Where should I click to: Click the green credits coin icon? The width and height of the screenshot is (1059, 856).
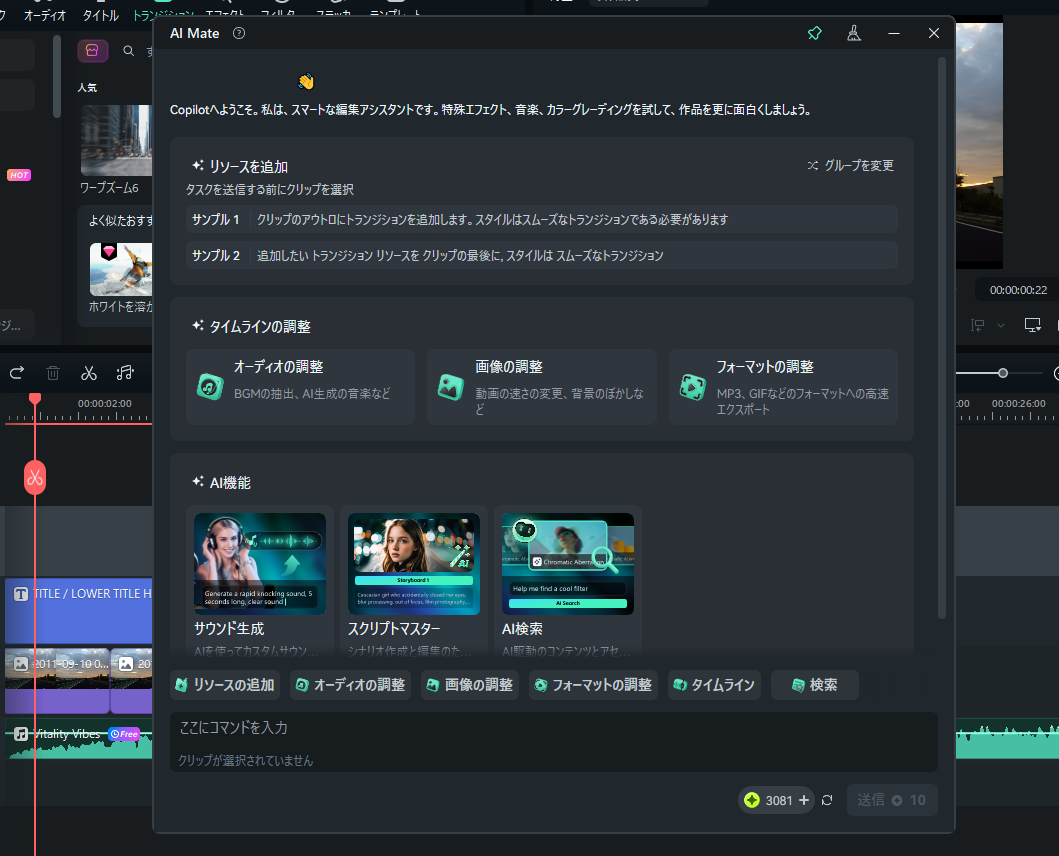[x=752, y=800]
